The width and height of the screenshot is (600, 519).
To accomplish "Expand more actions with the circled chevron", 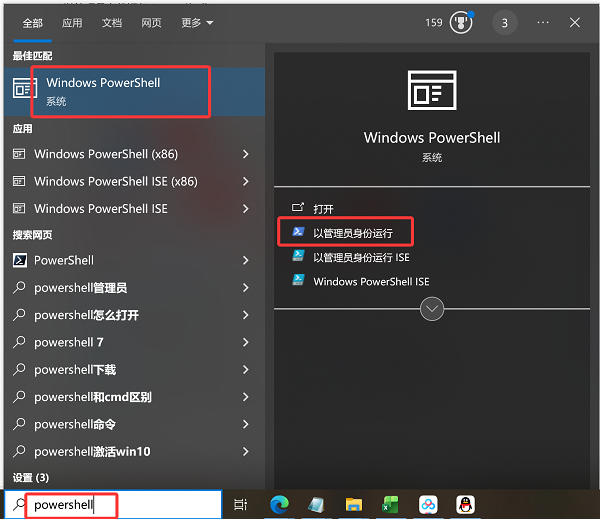I will [432, 309].
